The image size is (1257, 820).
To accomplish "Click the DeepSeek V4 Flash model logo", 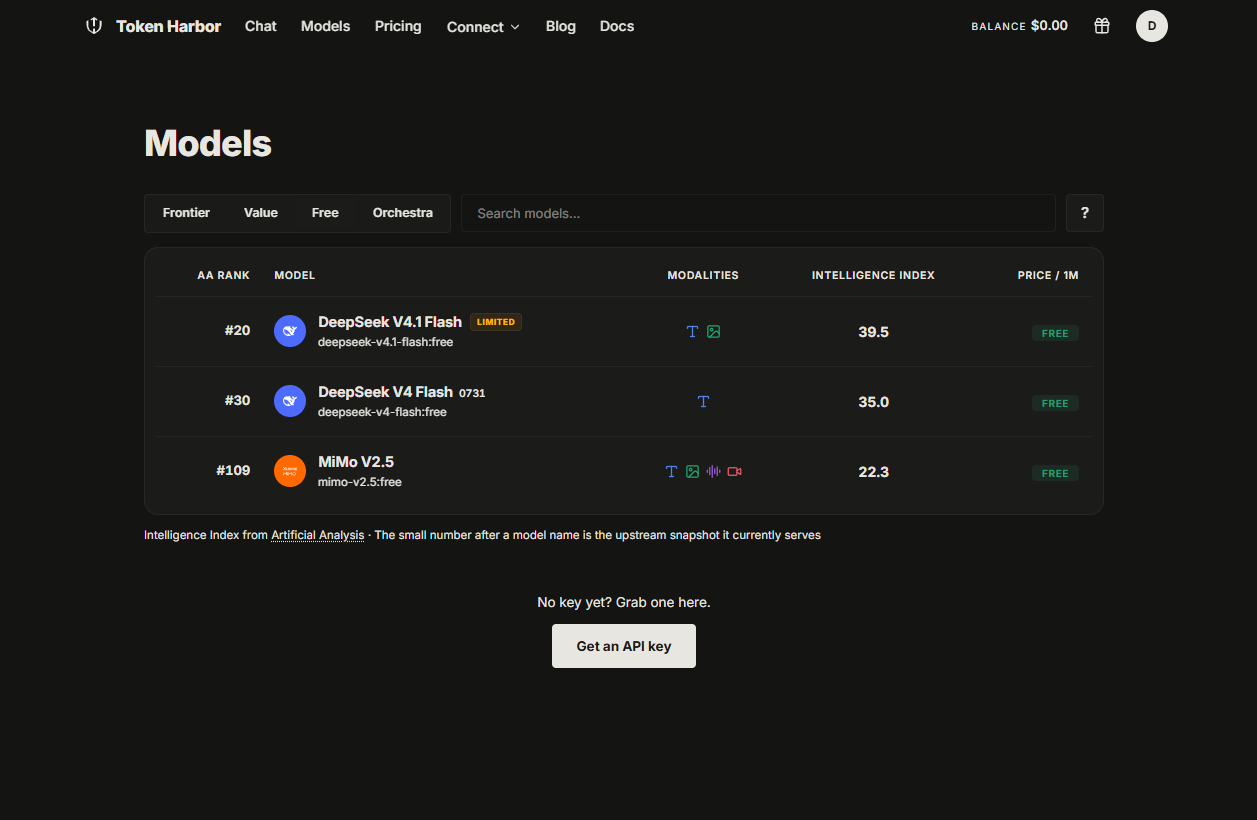I will click(290, 401).
